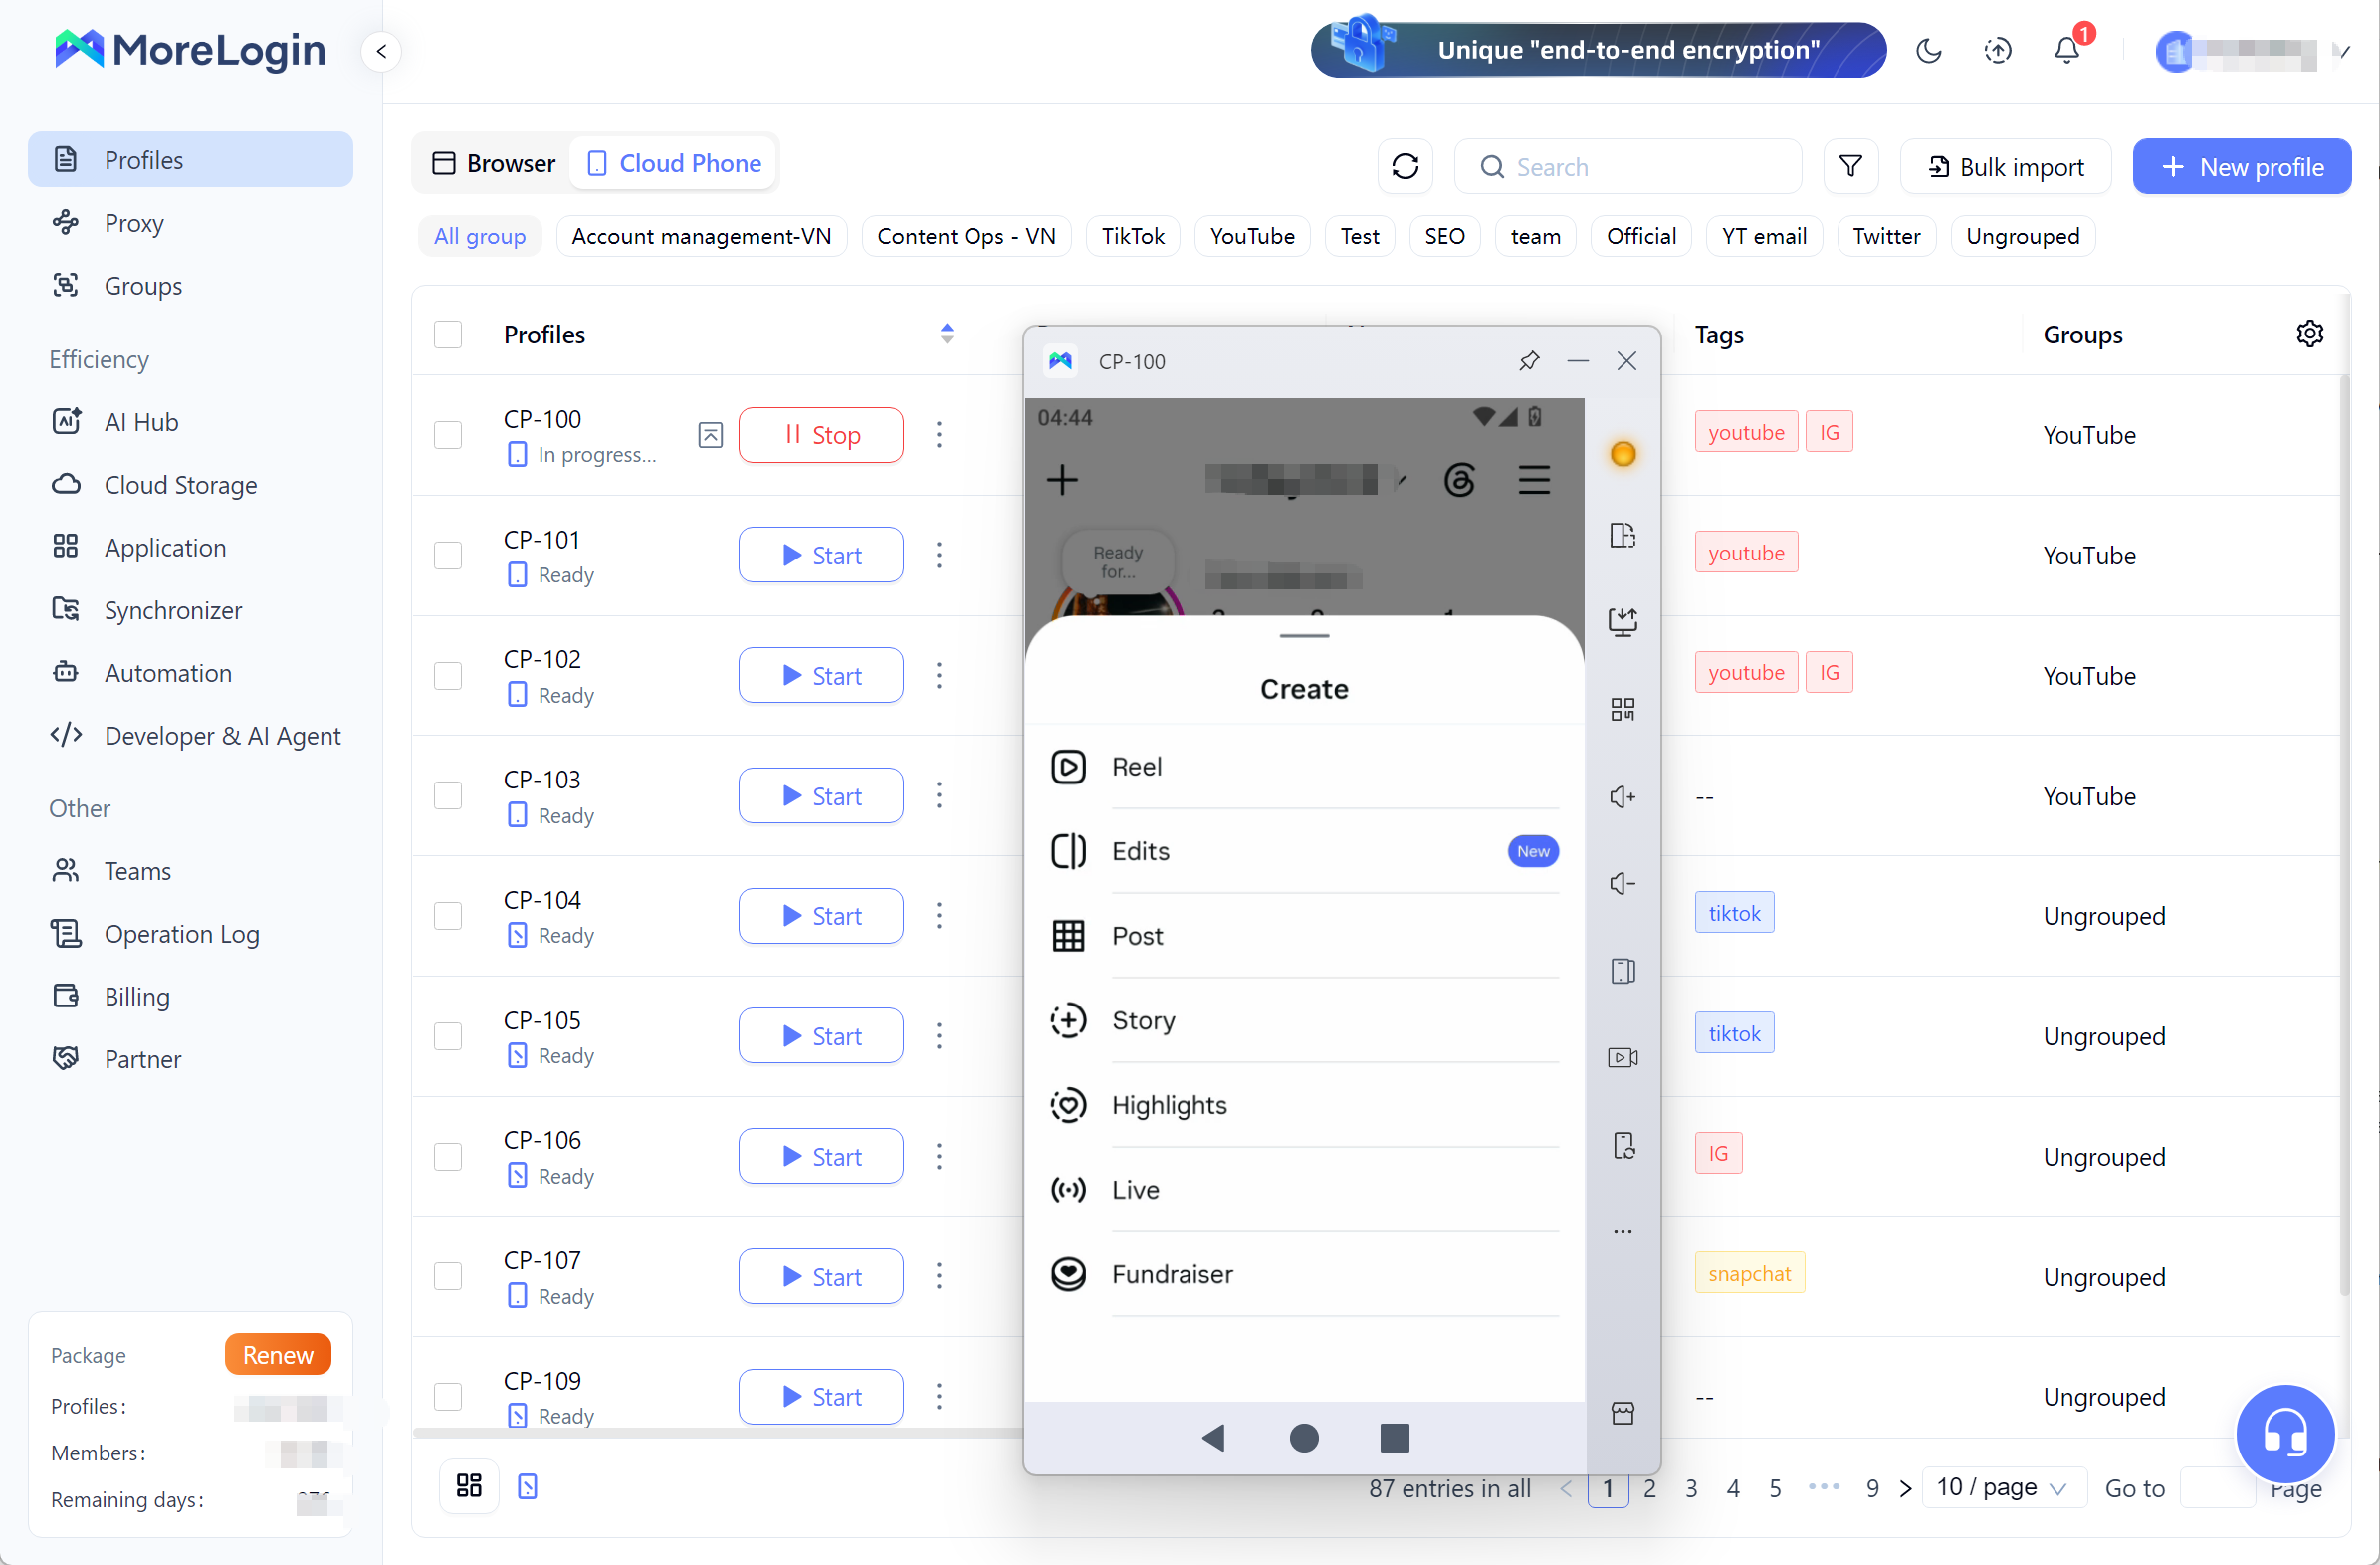Switch to the Browser tab
The image size is (2380, 1565).
pyautogui.click(x=493, y=163)
